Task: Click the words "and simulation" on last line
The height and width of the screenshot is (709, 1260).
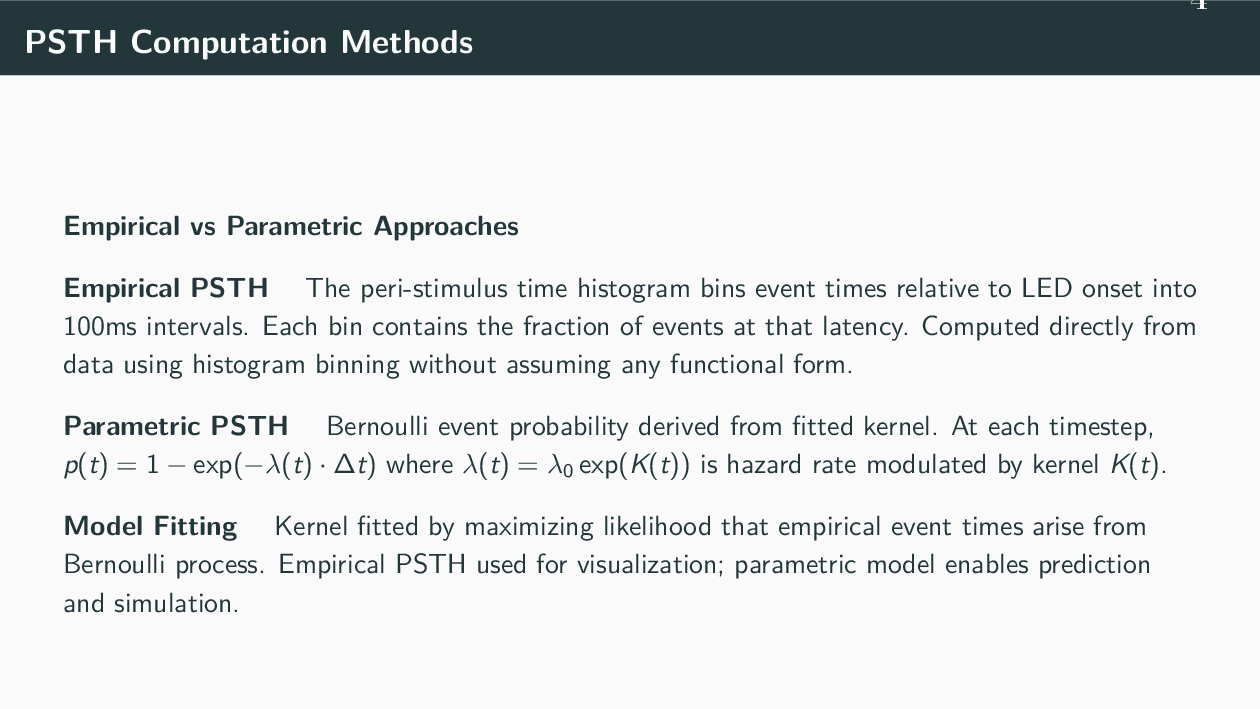Action: coord(150,603)
